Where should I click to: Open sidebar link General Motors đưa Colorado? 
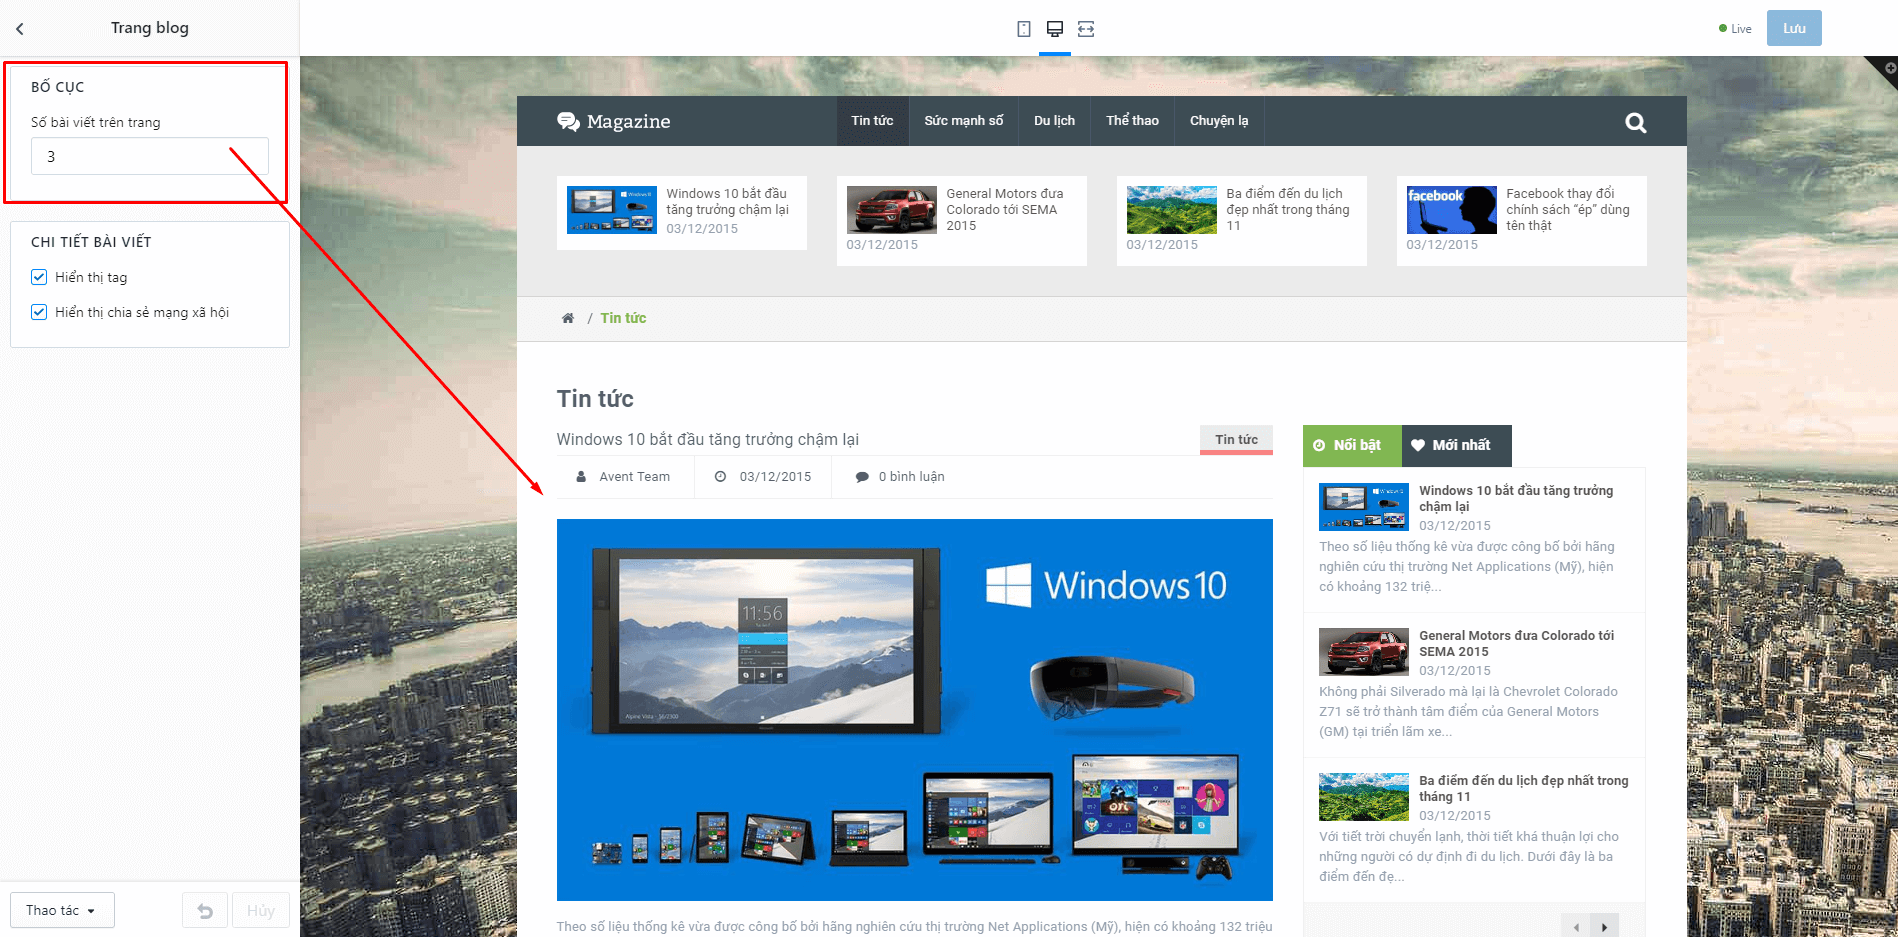tap(1516, 644)
